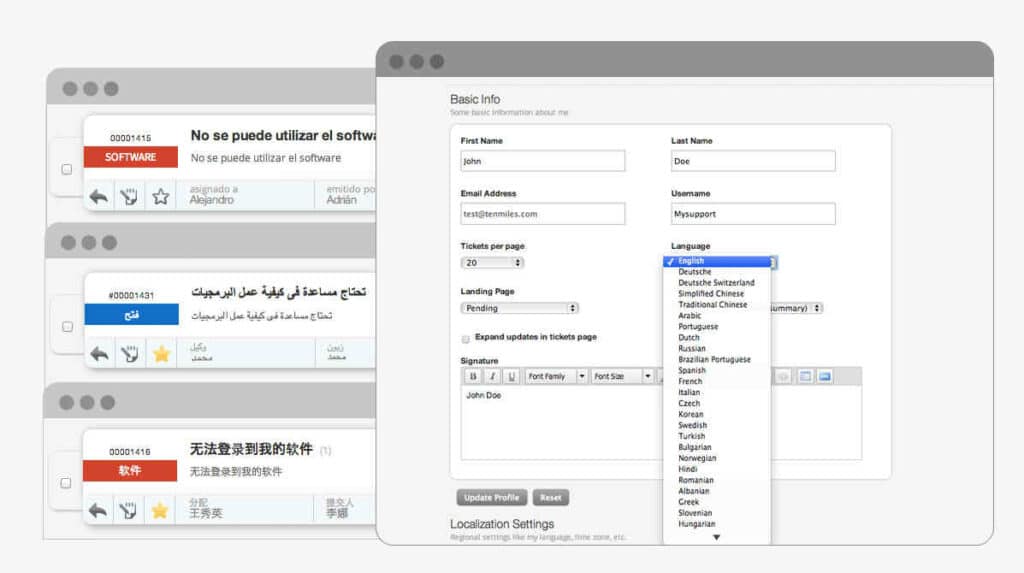Click First Name field with John
The height and width of the screenshot is (573, 1024).
coord(543,161)
